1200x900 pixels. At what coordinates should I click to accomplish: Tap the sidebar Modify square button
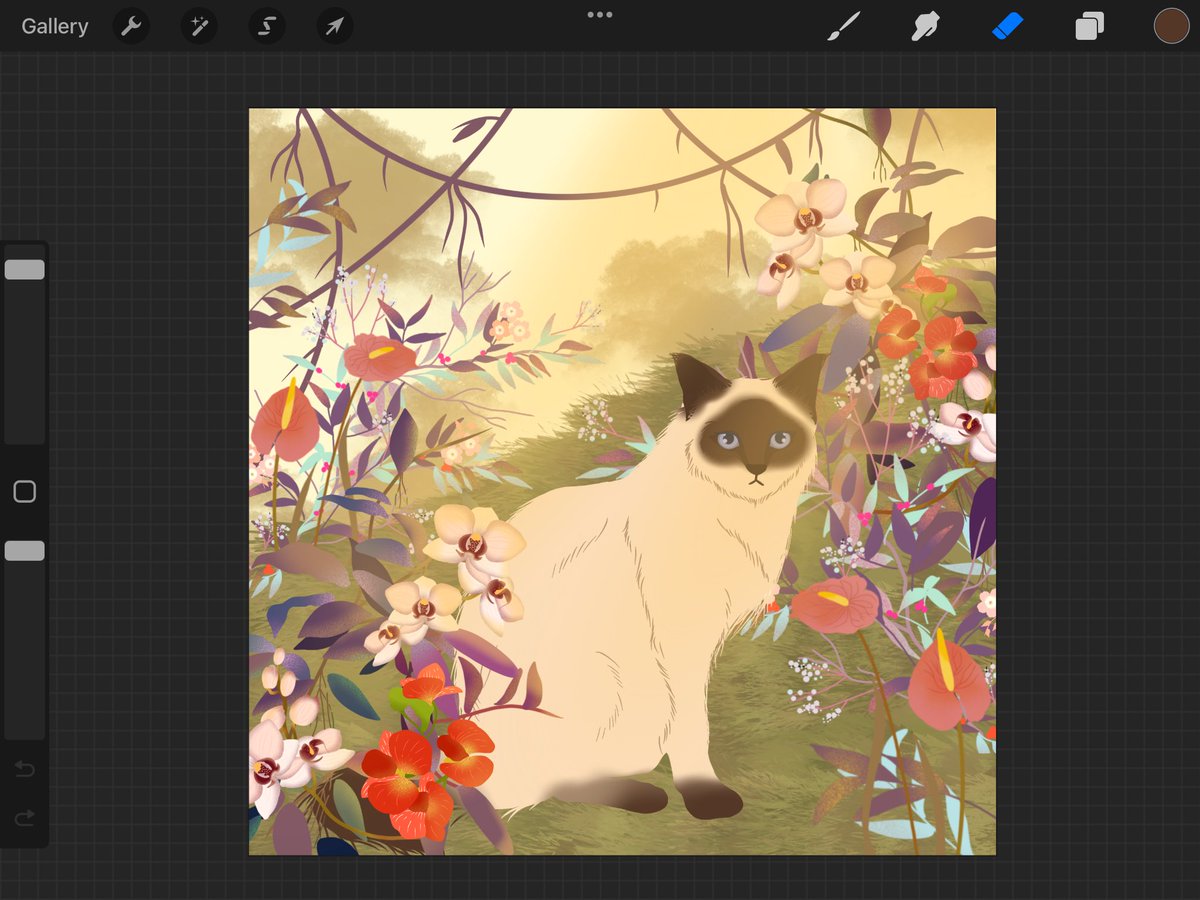(25, 491)
